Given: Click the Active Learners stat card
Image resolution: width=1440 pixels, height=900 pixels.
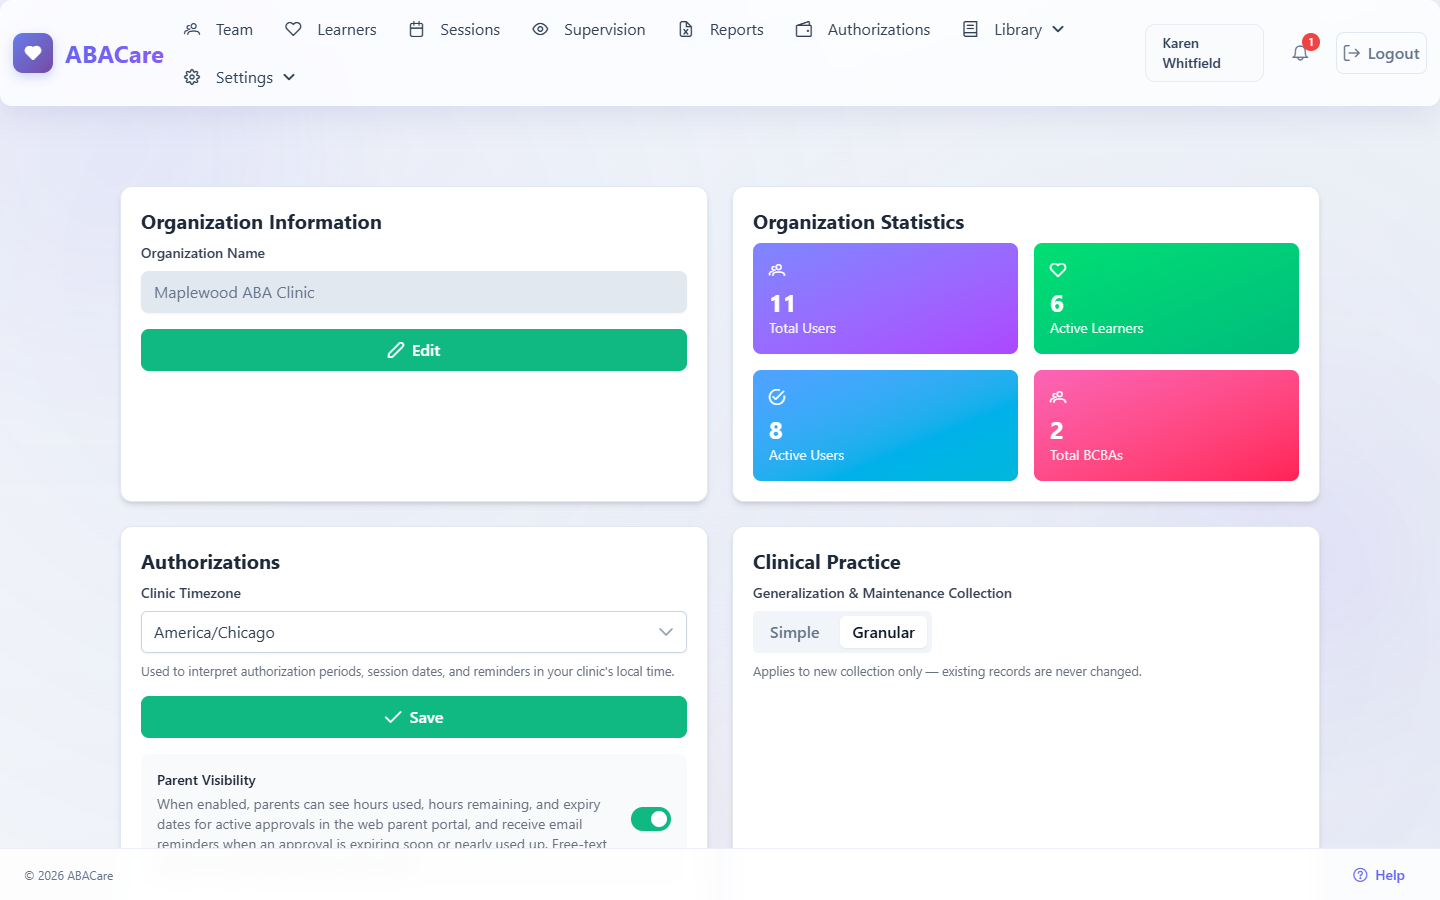Looking at the screenshot, I should (x=1166, y=298).
